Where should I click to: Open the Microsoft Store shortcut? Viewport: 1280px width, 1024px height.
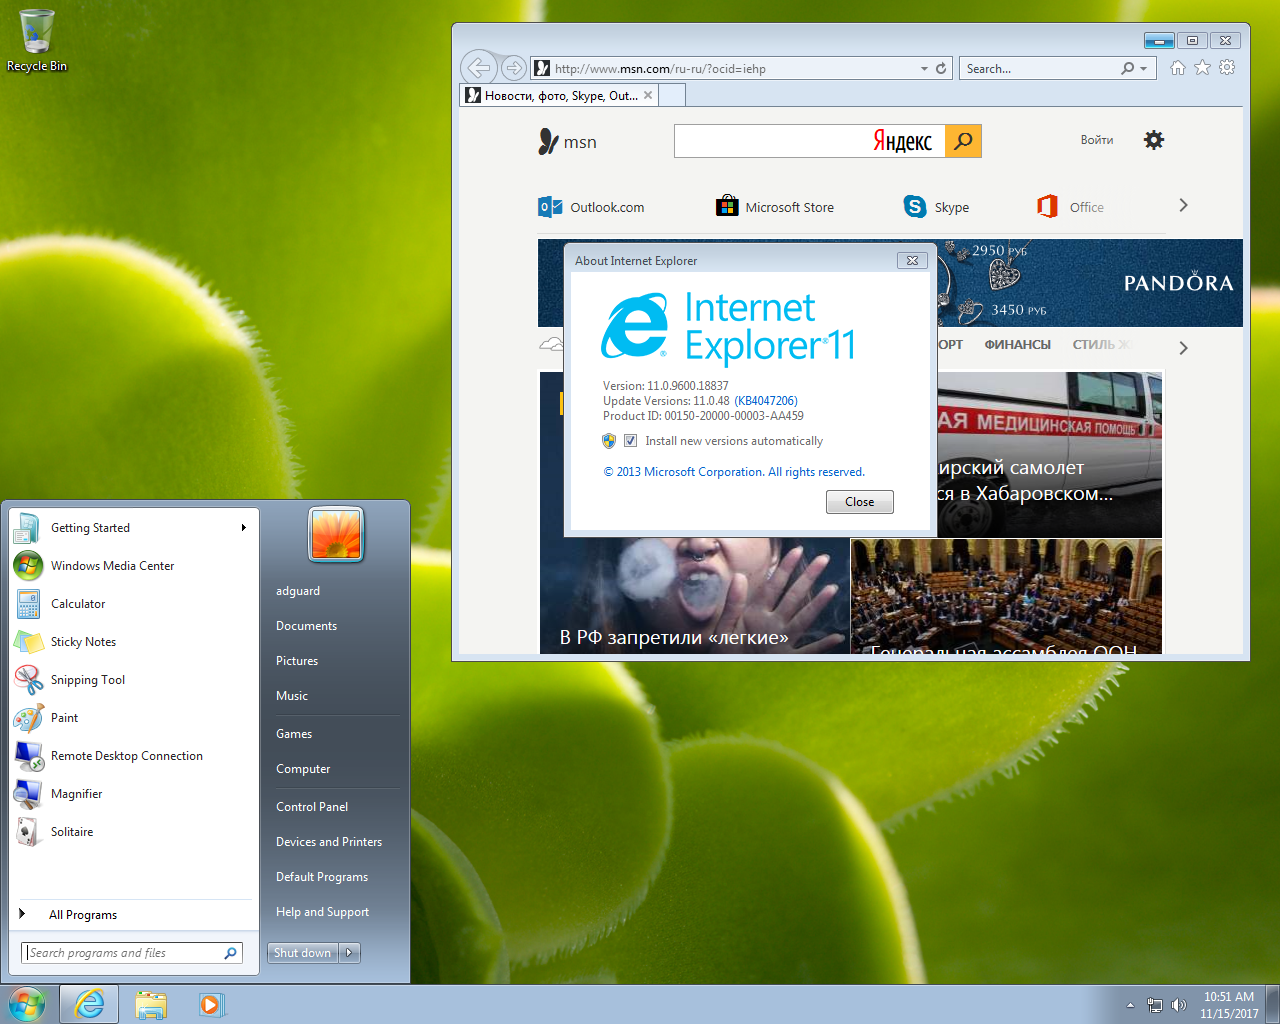775,207
